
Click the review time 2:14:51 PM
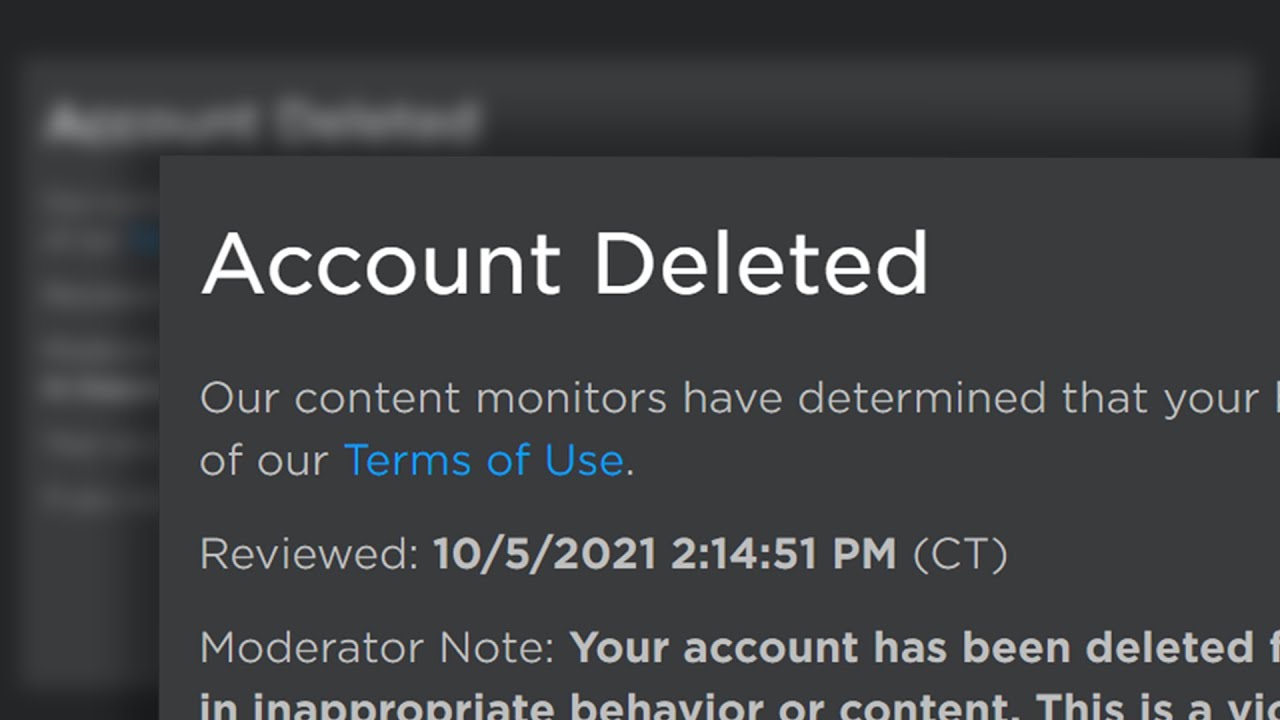click(783, 554)
